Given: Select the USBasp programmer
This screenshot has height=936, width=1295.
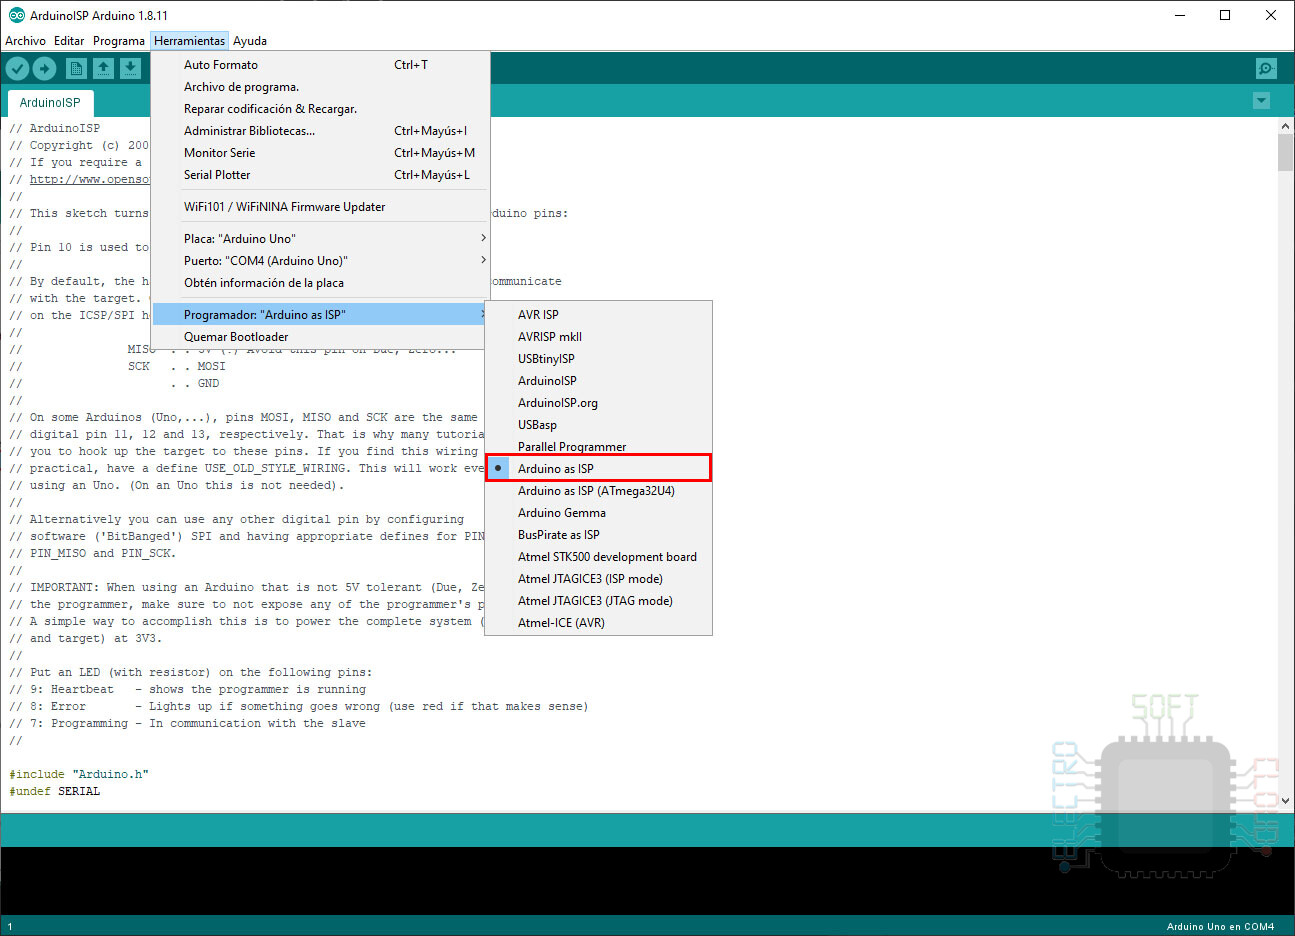Looking at the screenshot, I should (598, 425).
